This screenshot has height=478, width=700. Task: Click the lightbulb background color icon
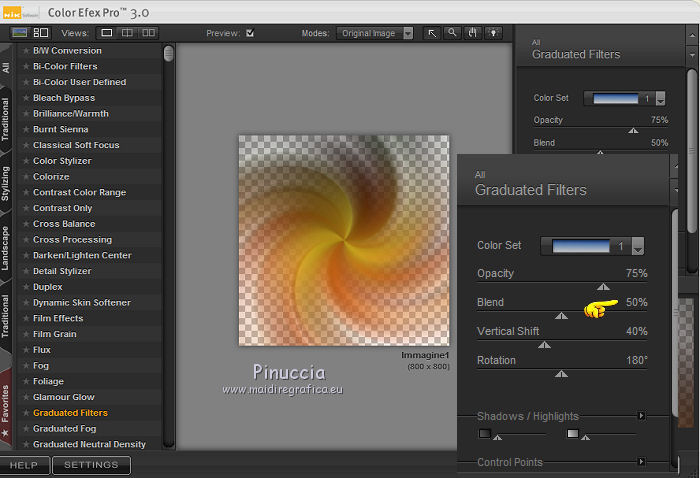pyautogui.click(x=493, y=33)
